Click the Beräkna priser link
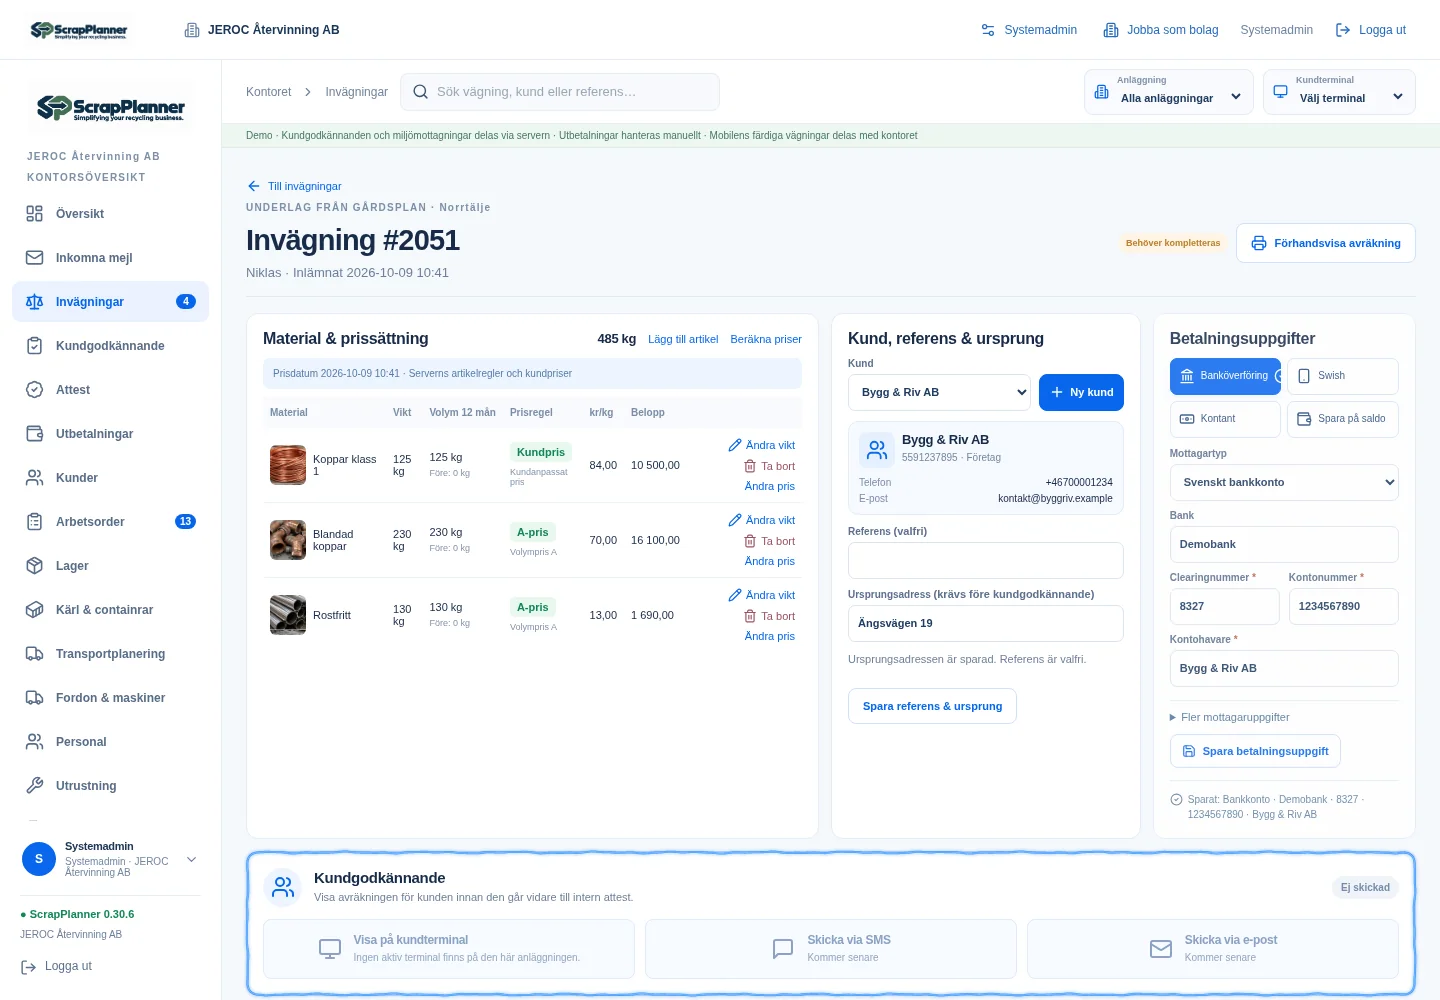Screen dimensions: 1440x1000 [x=766, y=339]
